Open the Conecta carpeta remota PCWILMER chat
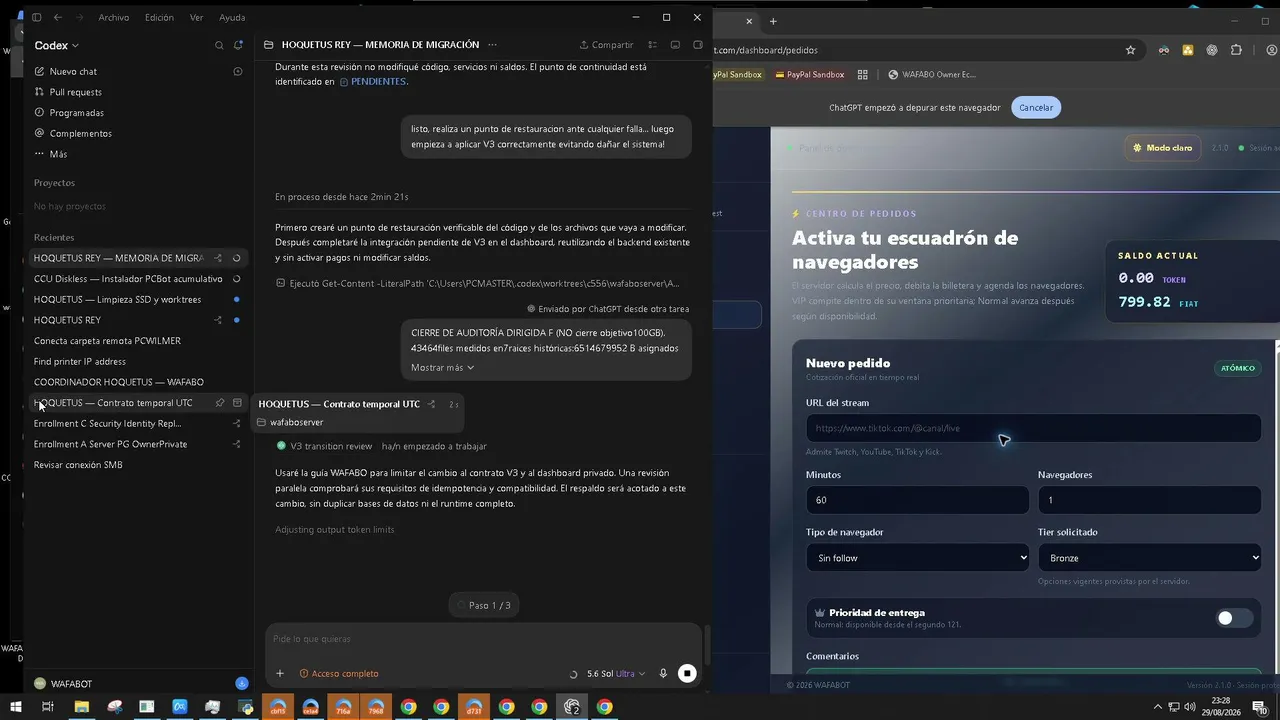1280x720 pixels. click(x=138, y=341)
